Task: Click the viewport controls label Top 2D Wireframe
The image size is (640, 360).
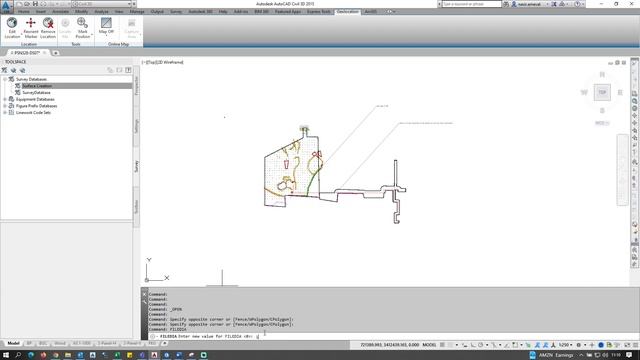Action: [163, 62]
